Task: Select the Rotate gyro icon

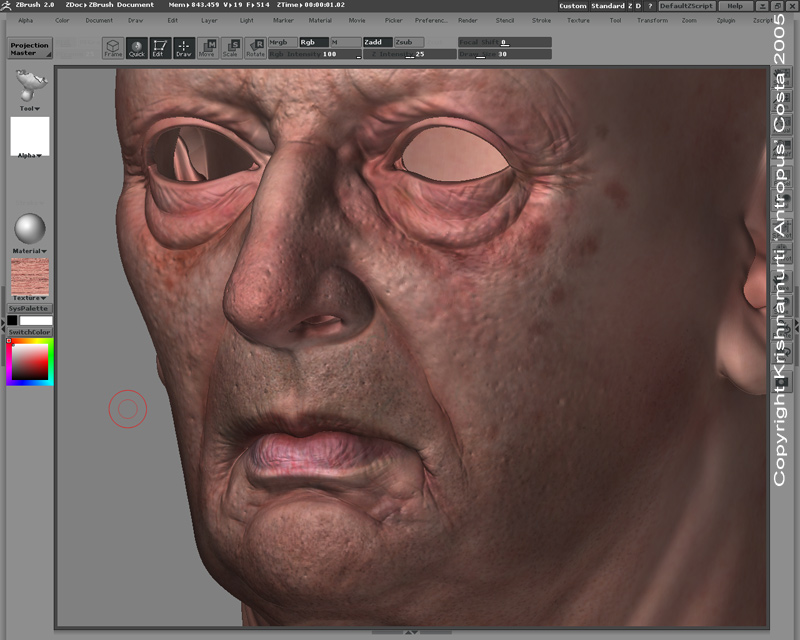Action: point(255,48)
